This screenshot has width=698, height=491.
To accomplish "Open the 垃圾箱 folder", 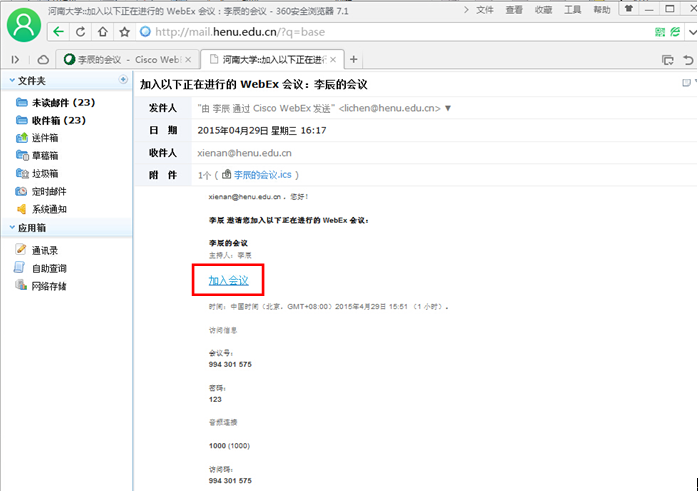I will point(45,174).
